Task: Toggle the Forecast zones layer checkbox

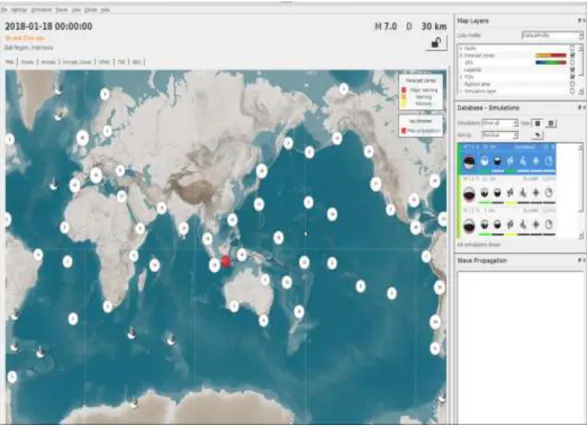Action: [572, 55]
